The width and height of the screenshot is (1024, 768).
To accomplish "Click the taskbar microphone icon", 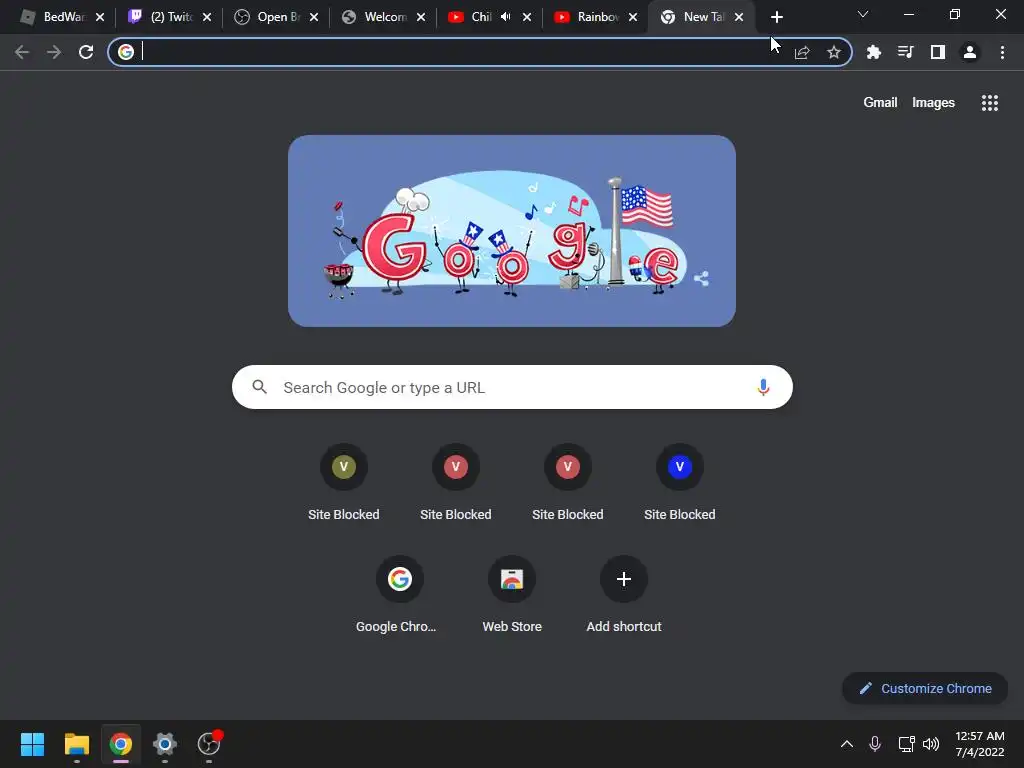I will point(875,744).
